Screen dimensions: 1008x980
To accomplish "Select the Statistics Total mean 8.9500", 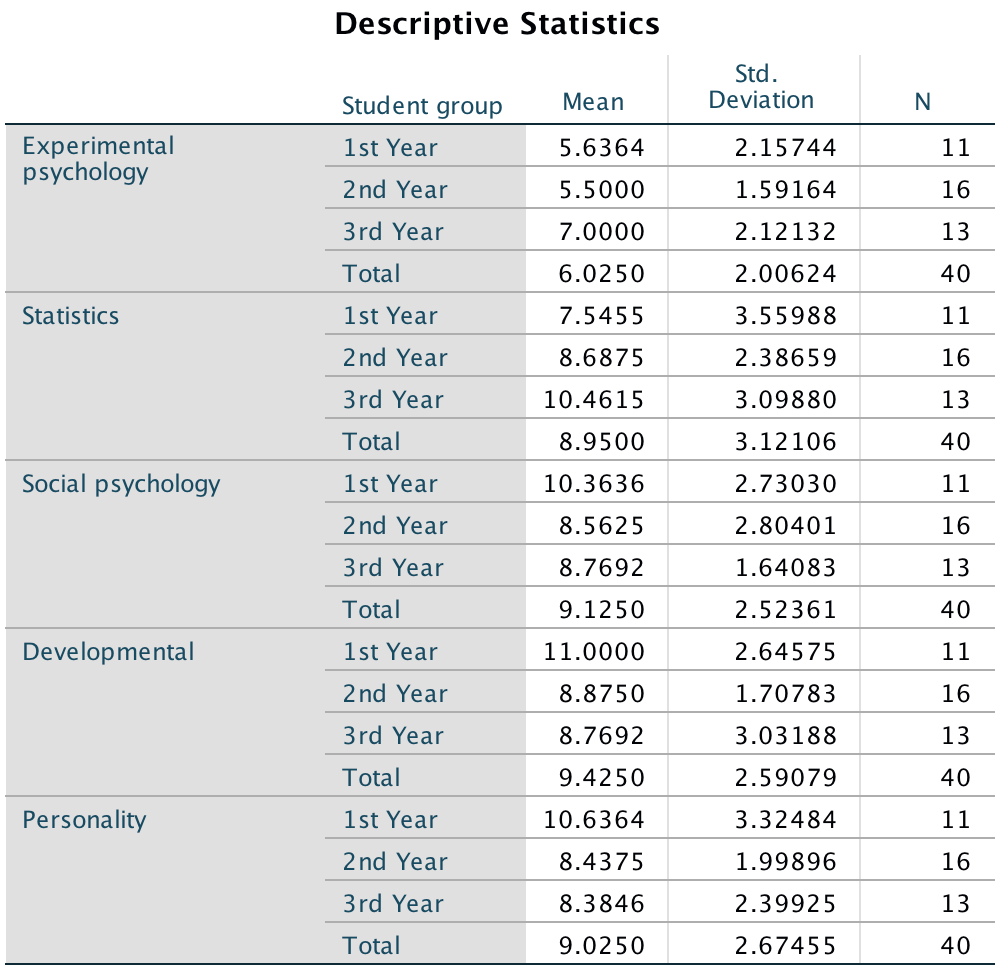I will pos(601,442).
